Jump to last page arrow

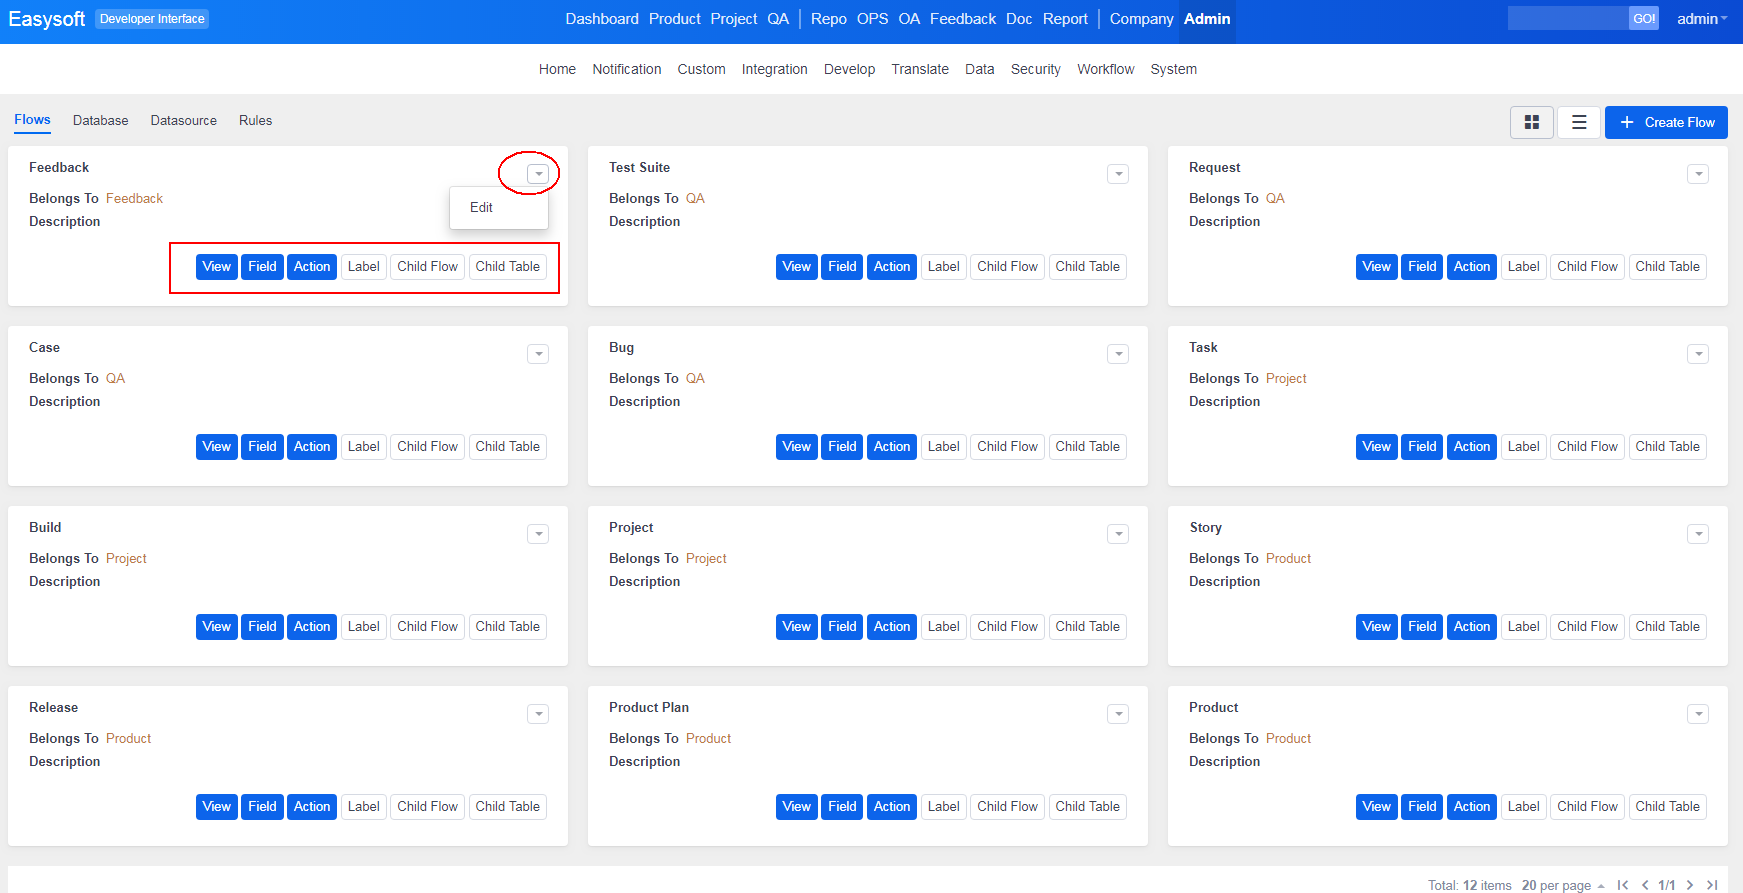(x=1712, y=885)
